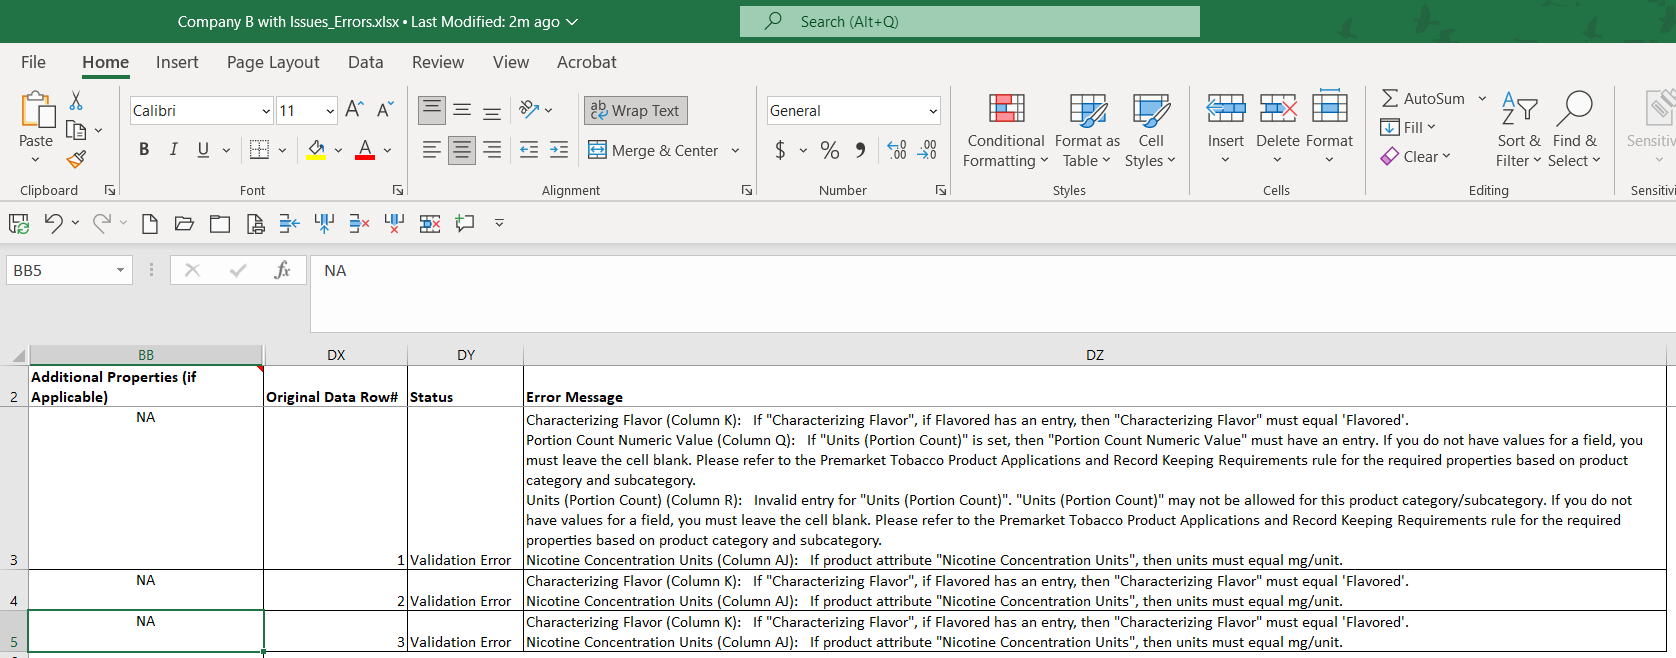Switch to the Page Layout tab

click(x=273, y=62)
